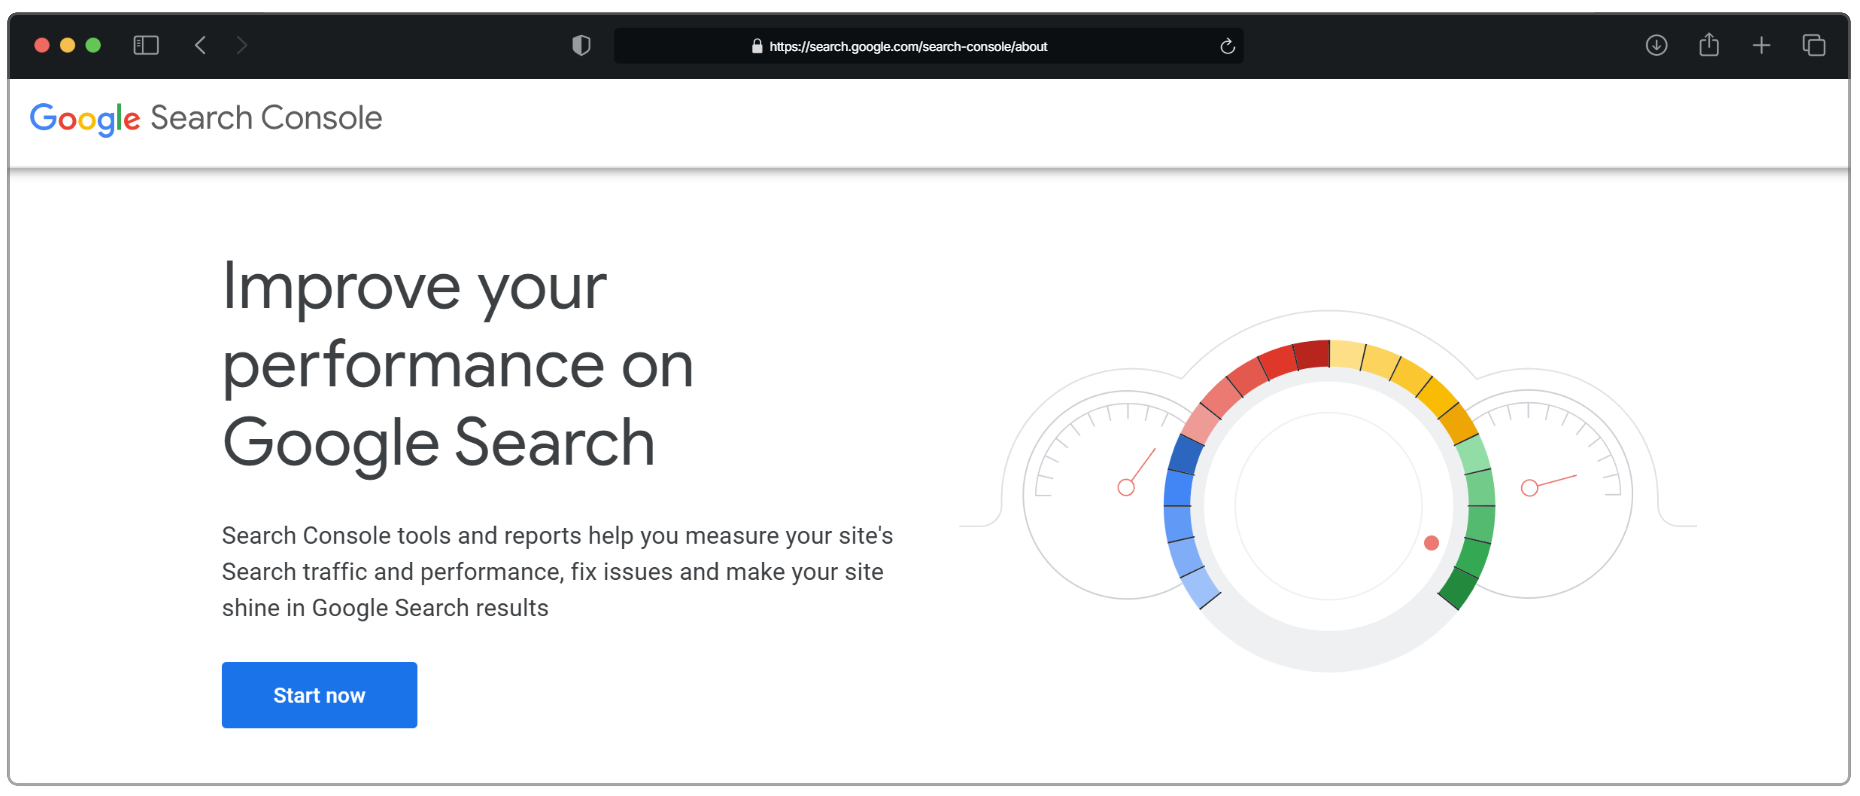Screen dimensions: 1860x796
Task: Click the lock icon in the address bar
Action: point(757,46)
